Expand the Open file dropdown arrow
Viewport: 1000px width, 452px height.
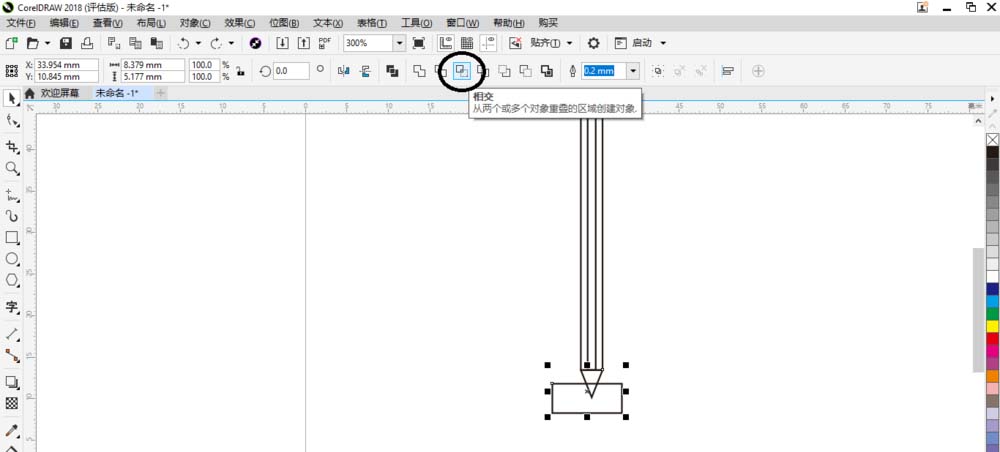point(47,43)
